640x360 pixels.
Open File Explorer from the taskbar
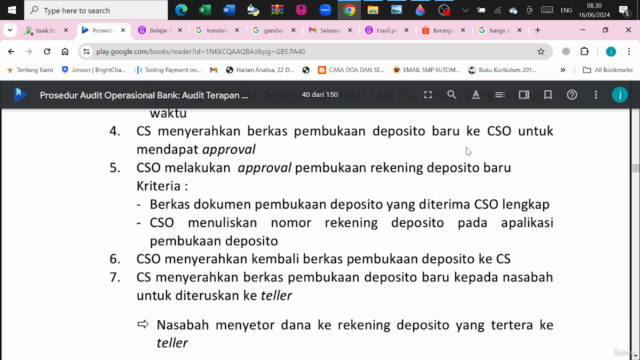[x=373, y=10]
